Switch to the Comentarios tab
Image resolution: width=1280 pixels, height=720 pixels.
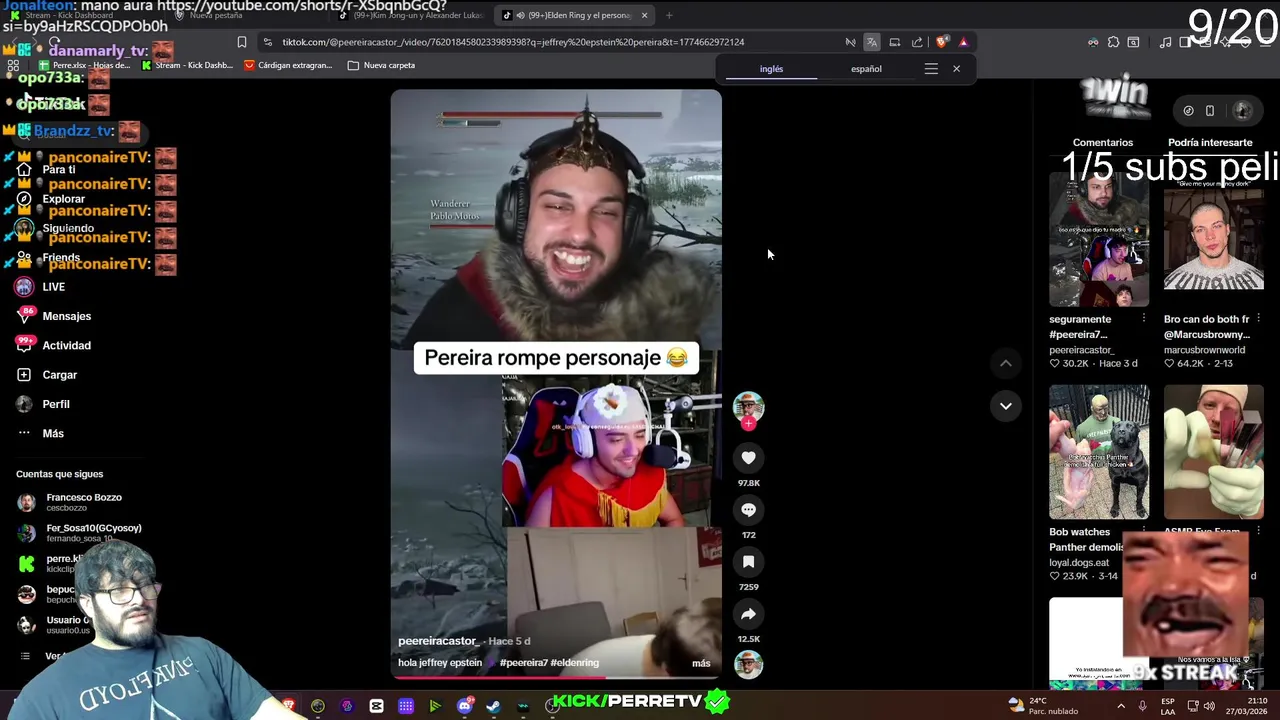point(1102,142)
